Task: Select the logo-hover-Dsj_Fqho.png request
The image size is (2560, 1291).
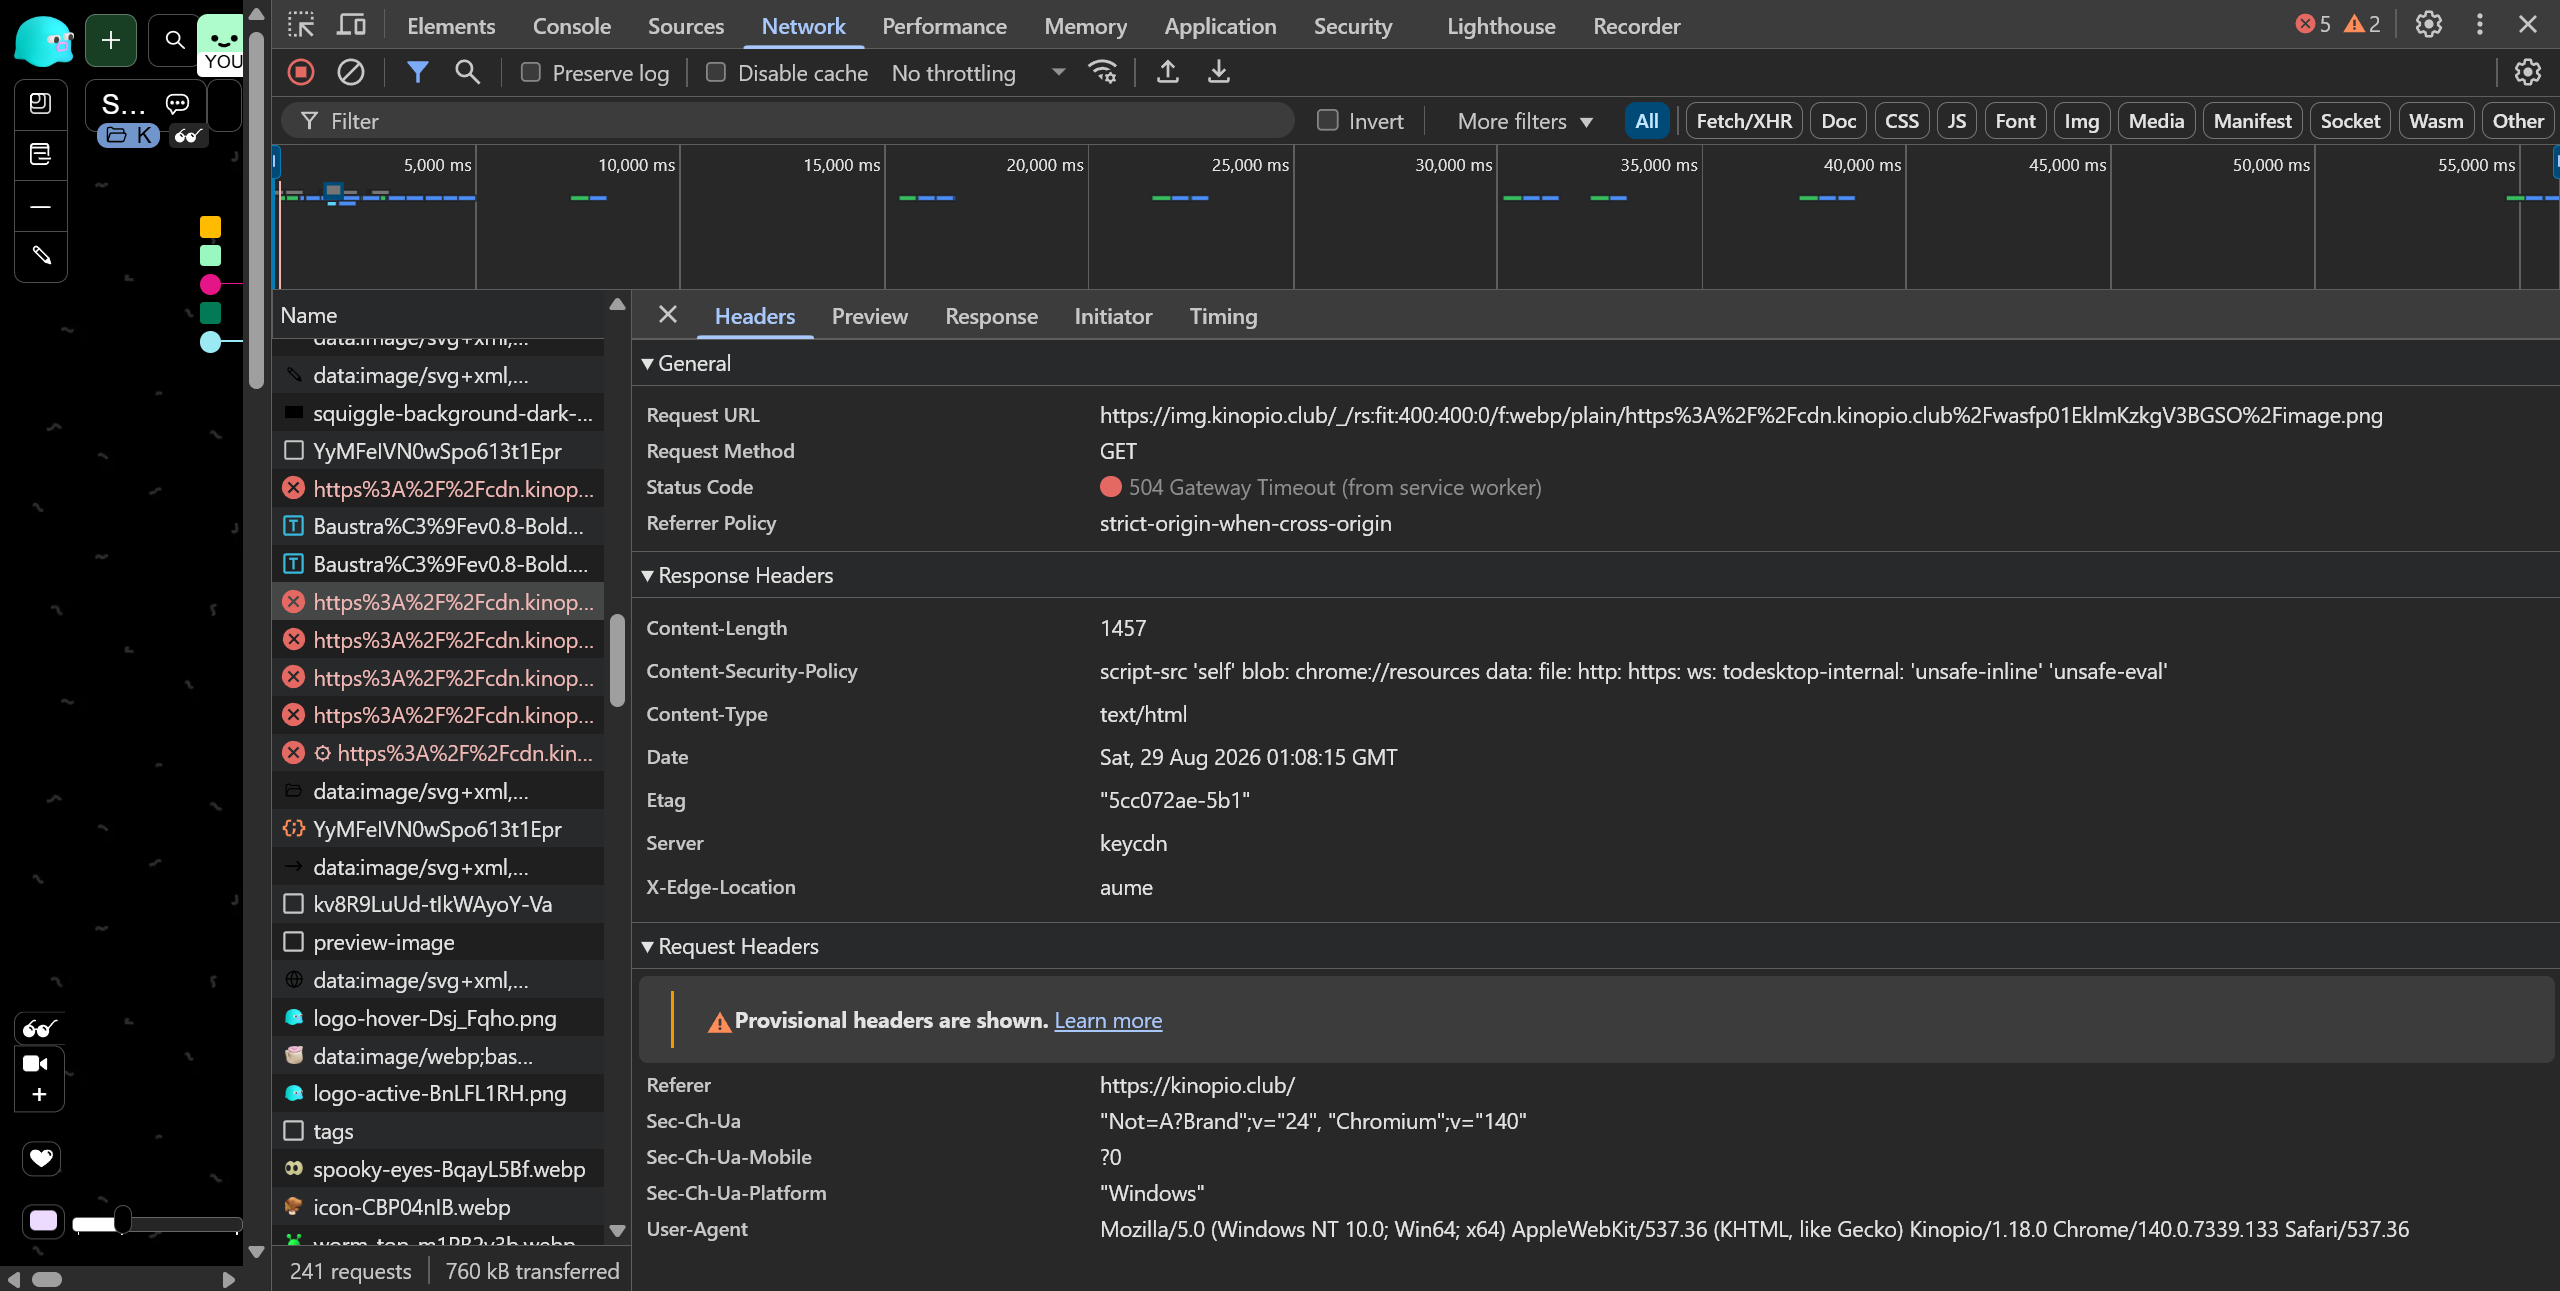Action: [x=438, y=1018]
